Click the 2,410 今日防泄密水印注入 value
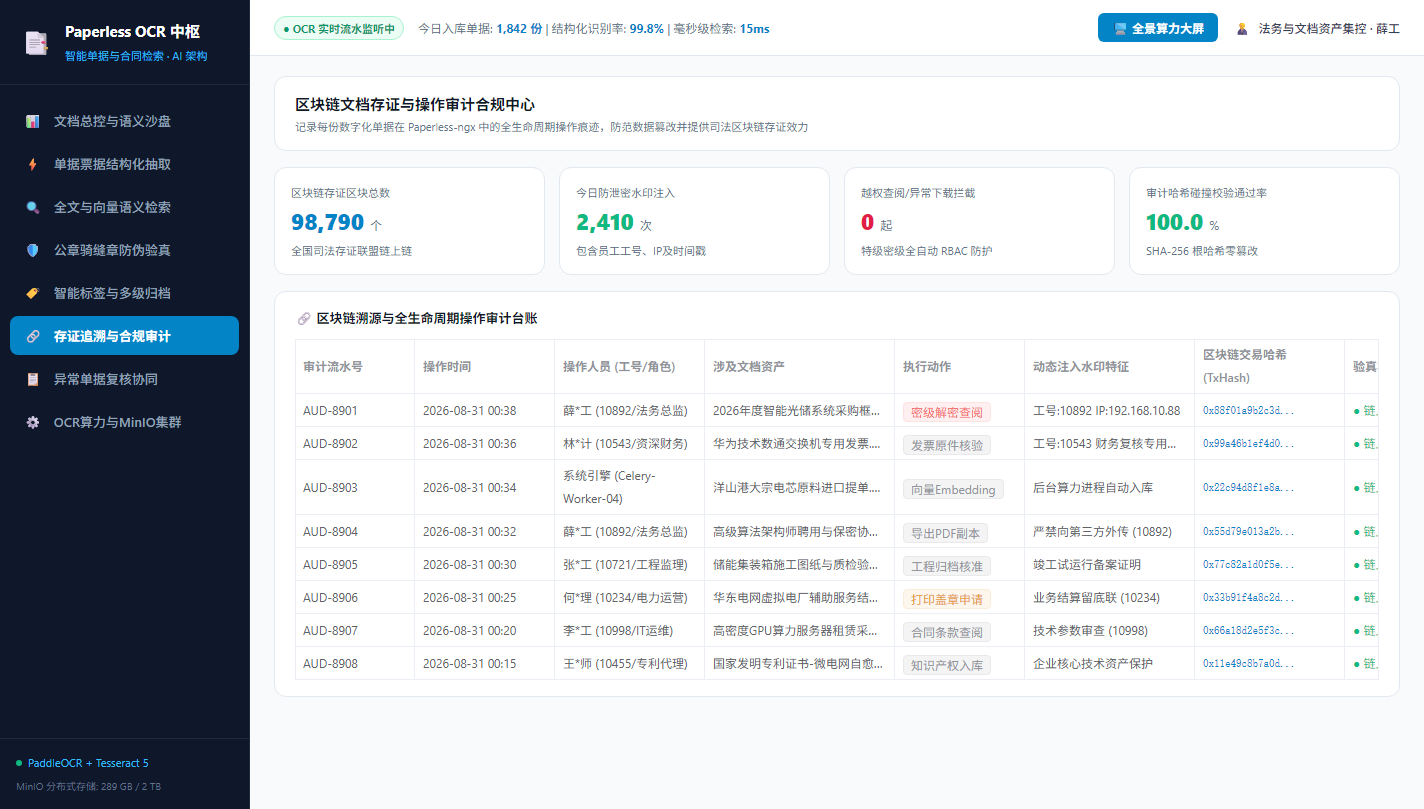This screenshot has height=809, width=1424. click(605, 222)
